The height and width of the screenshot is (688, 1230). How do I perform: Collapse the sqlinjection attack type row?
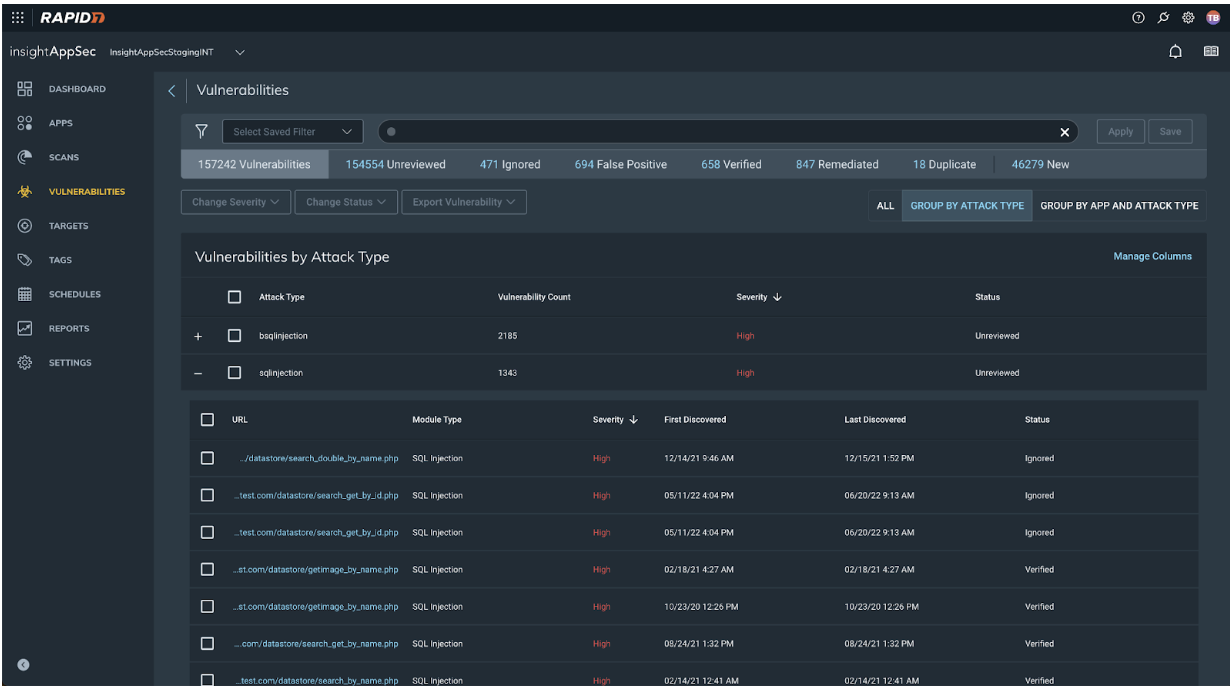[x=197, y=372]
